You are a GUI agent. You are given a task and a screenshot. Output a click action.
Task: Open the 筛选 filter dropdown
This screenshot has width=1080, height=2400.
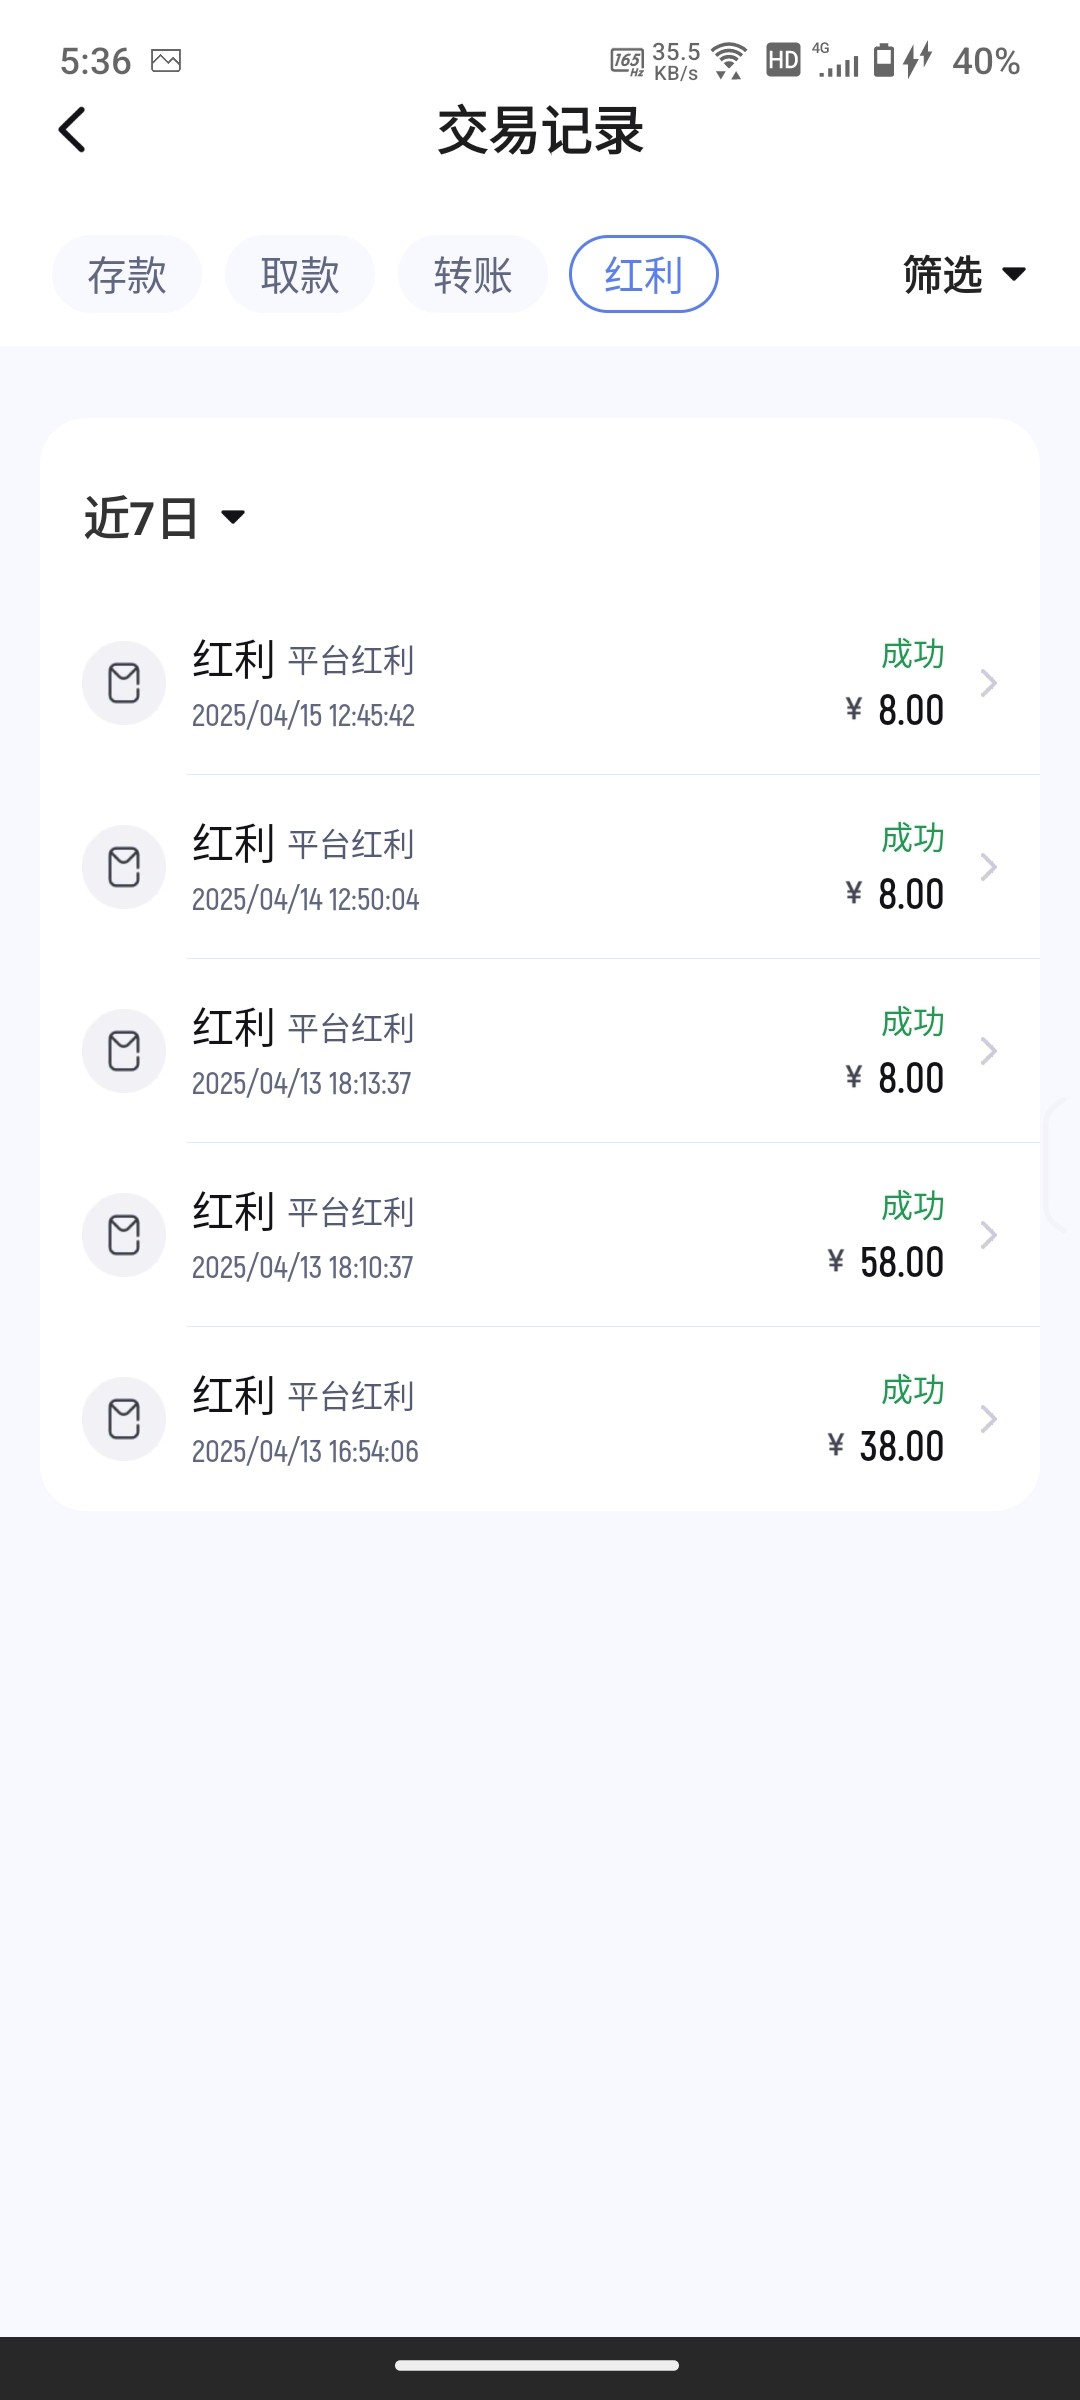964,274
